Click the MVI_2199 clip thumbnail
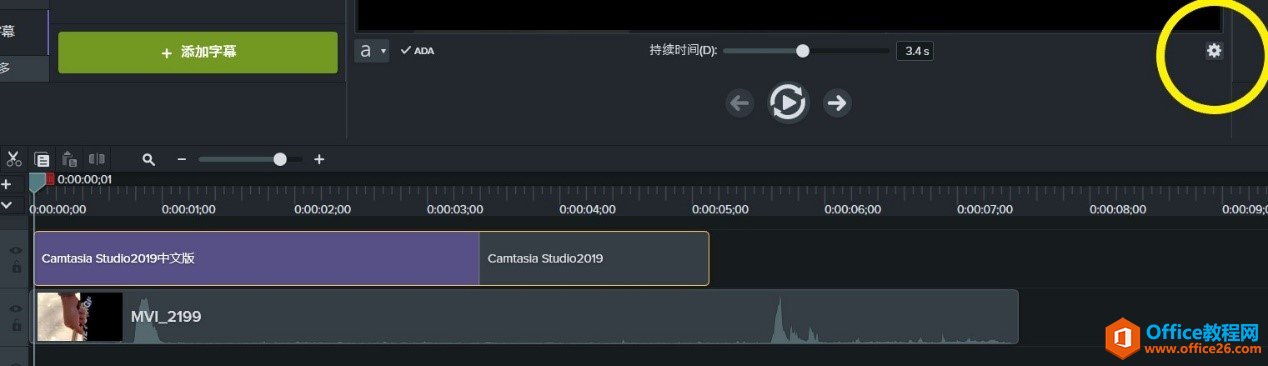 pyautogui.click(x=80, y=317)
